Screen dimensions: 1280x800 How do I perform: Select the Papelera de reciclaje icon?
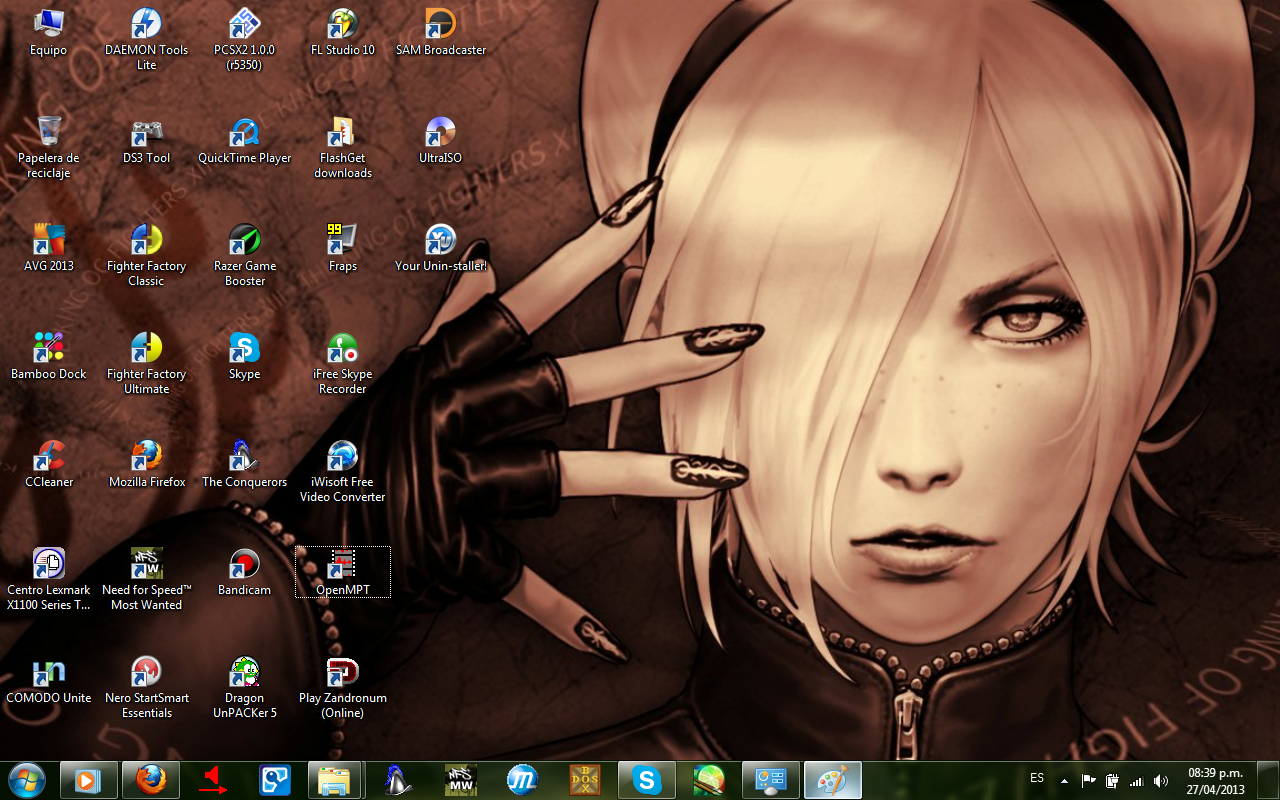[x=48, y=147]
